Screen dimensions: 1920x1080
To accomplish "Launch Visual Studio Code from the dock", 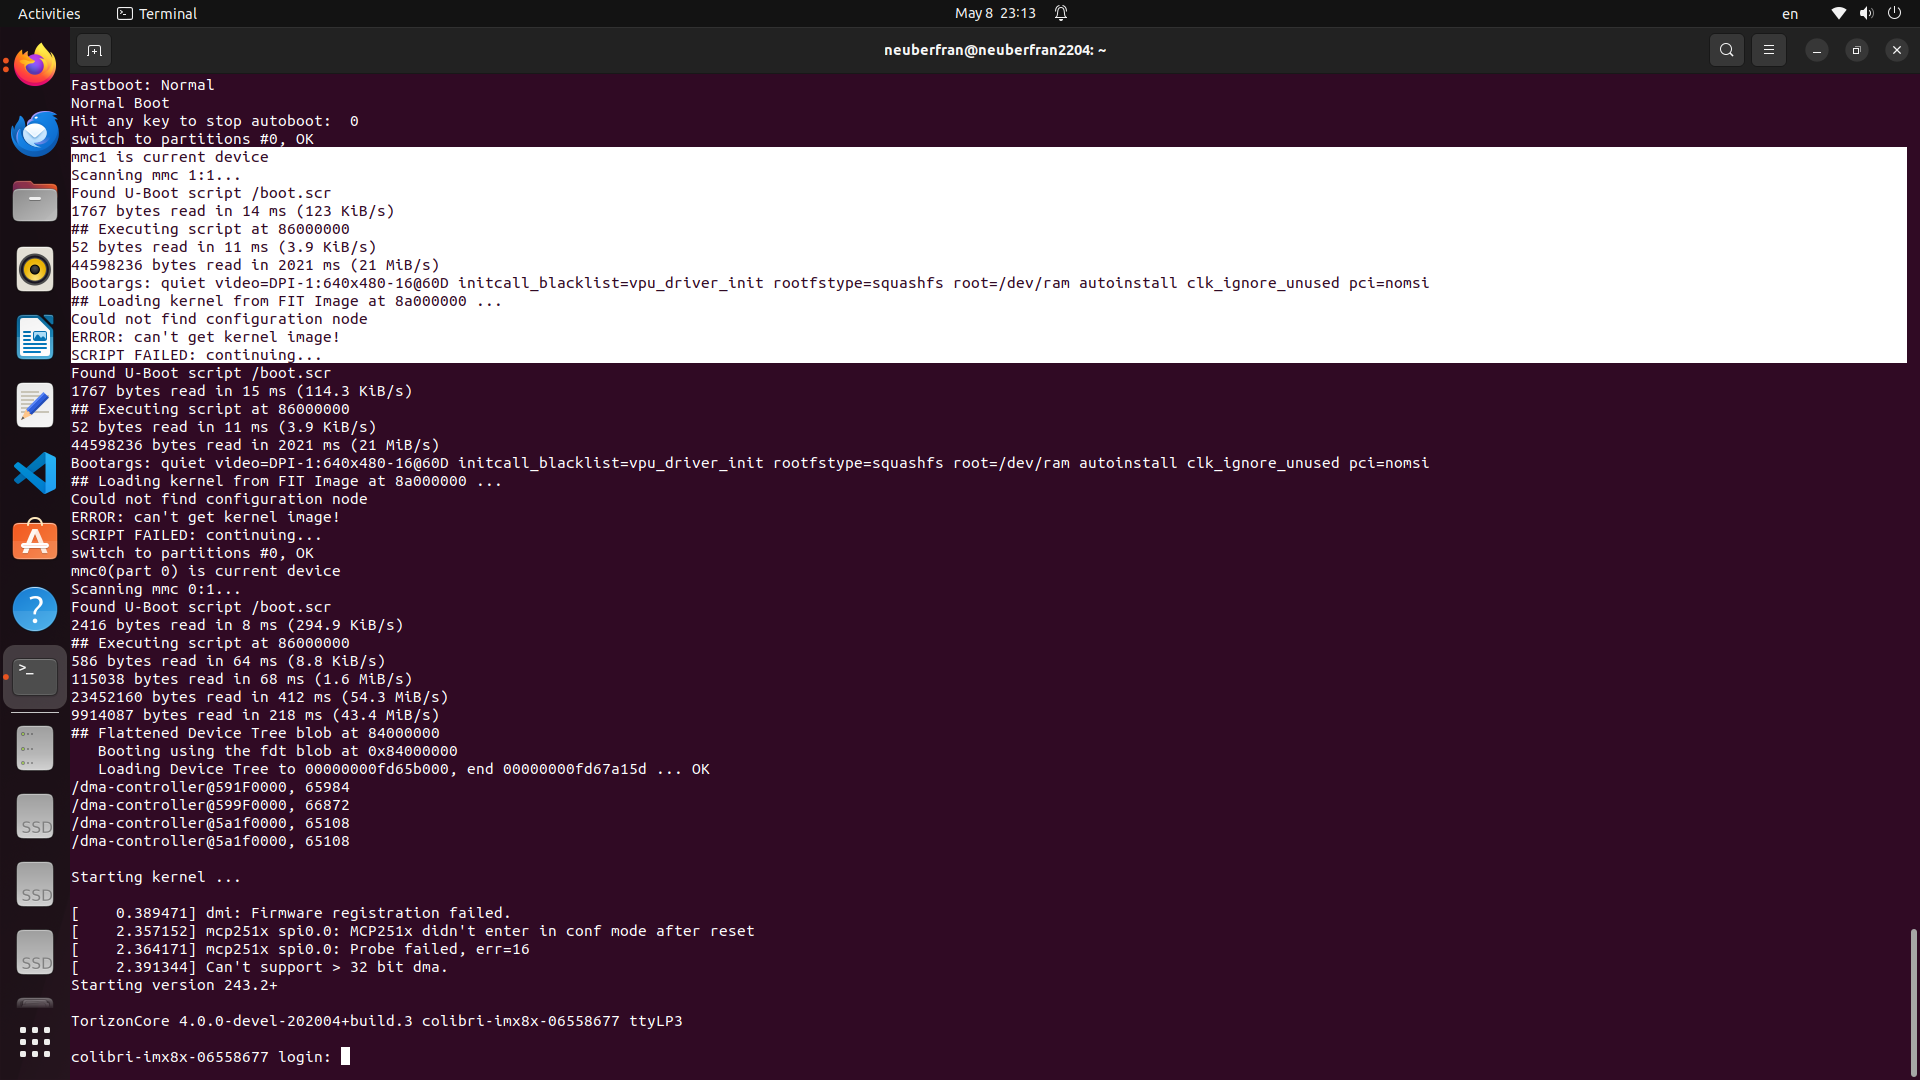I will point(35,473).
